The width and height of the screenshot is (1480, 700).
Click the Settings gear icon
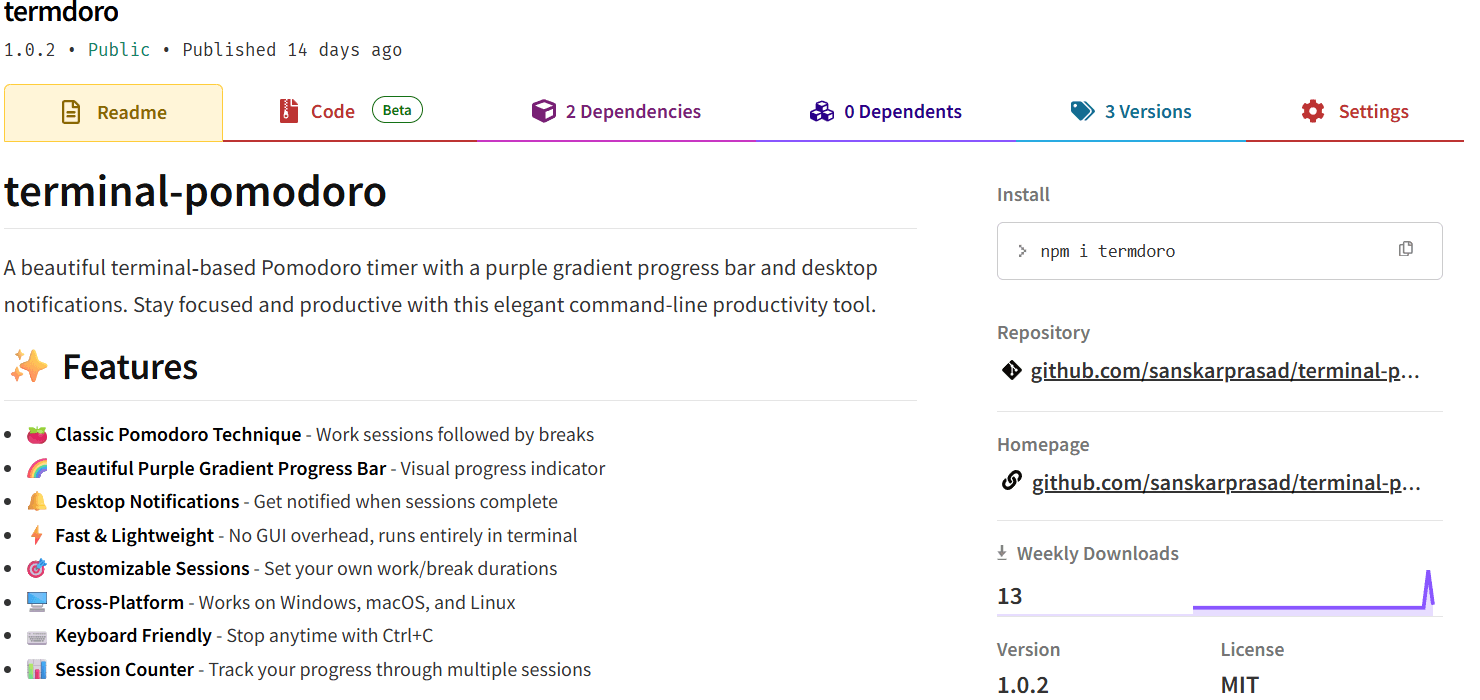[1313, 111]
